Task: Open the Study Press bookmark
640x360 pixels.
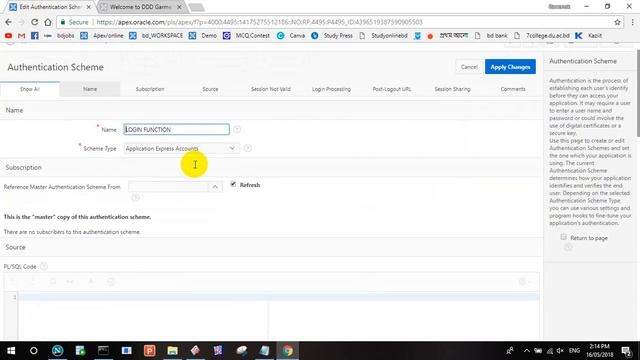Action: click(x=332, y=36)
